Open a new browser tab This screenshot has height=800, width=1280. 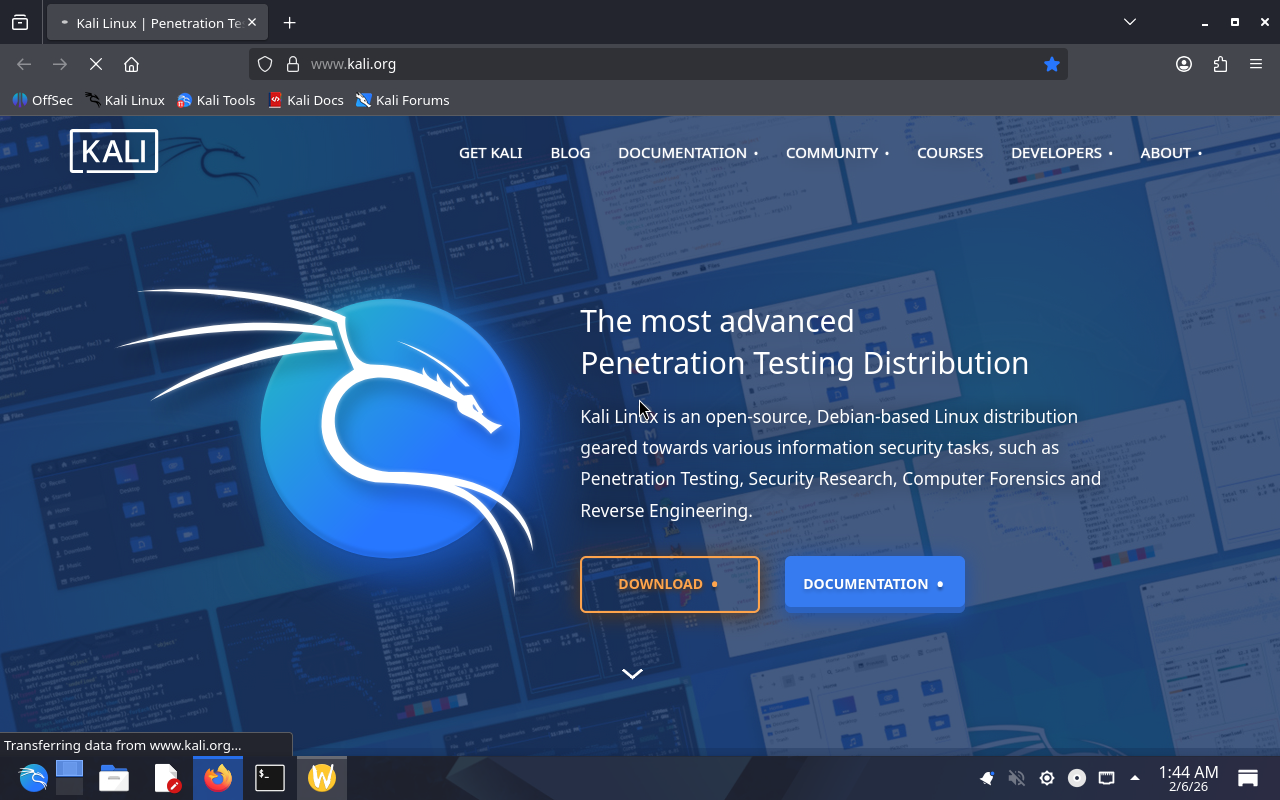289,23
